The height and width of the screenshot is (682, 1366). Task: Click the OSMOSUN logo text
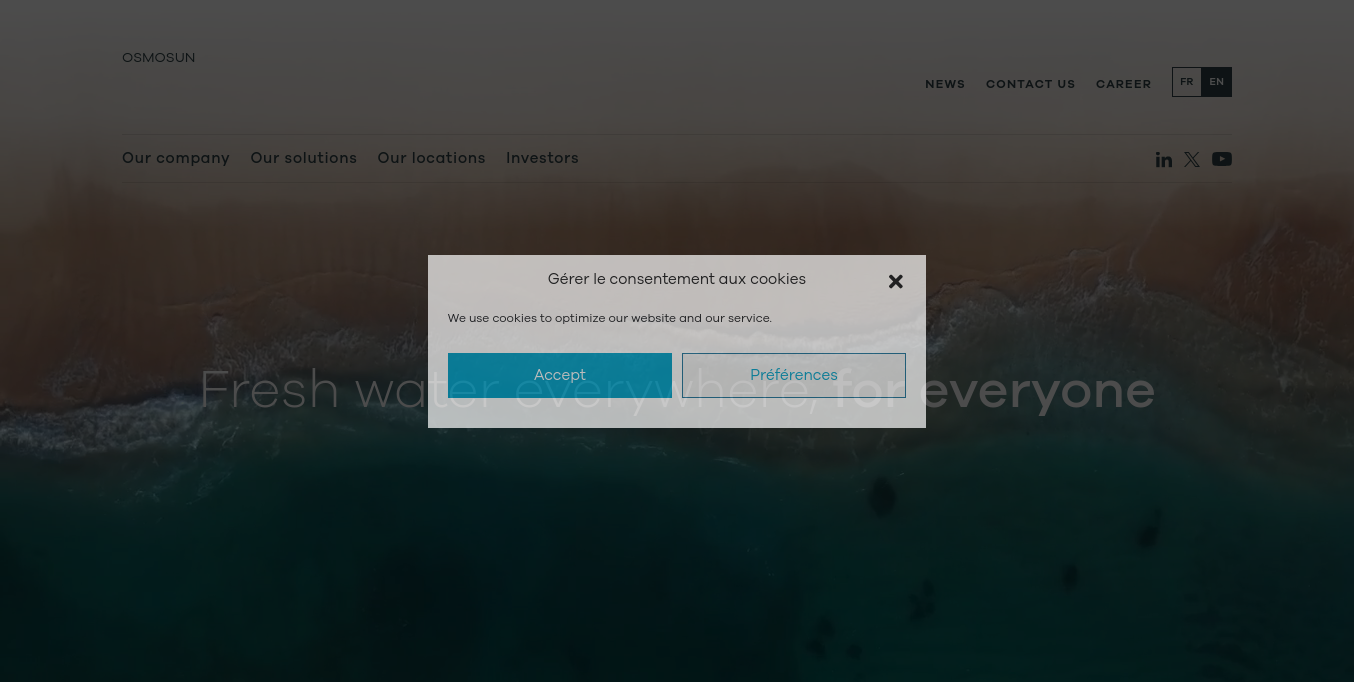pos(159,58)
